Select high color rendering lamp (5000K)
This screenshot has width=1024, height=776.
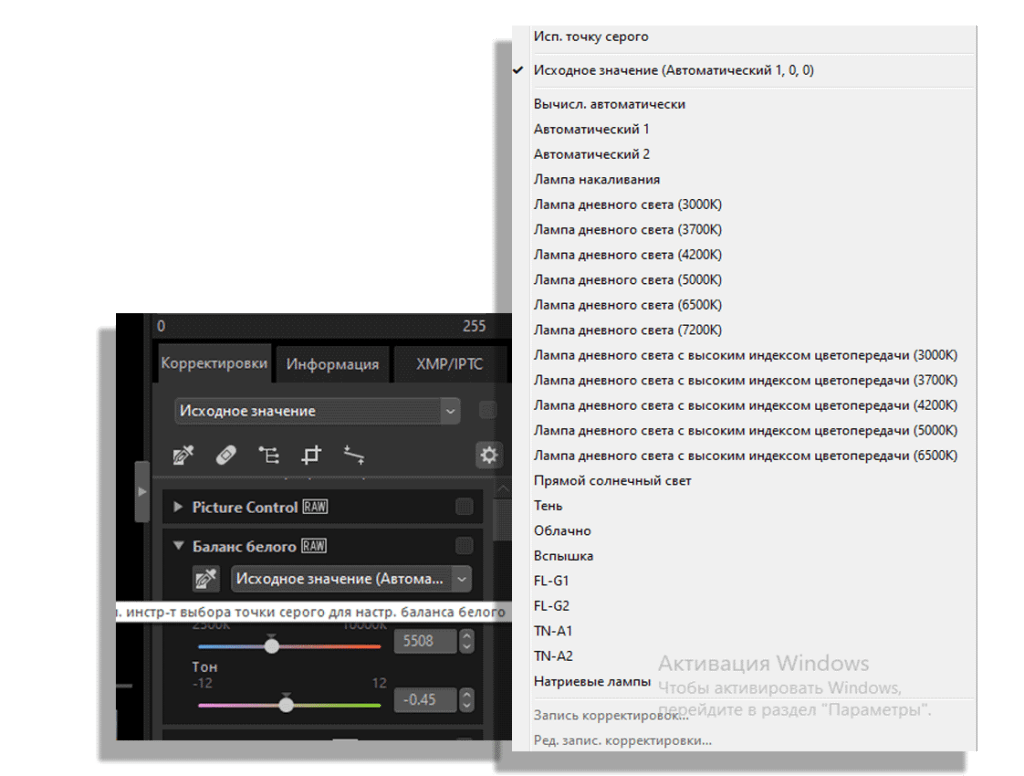tap(744, 430)
